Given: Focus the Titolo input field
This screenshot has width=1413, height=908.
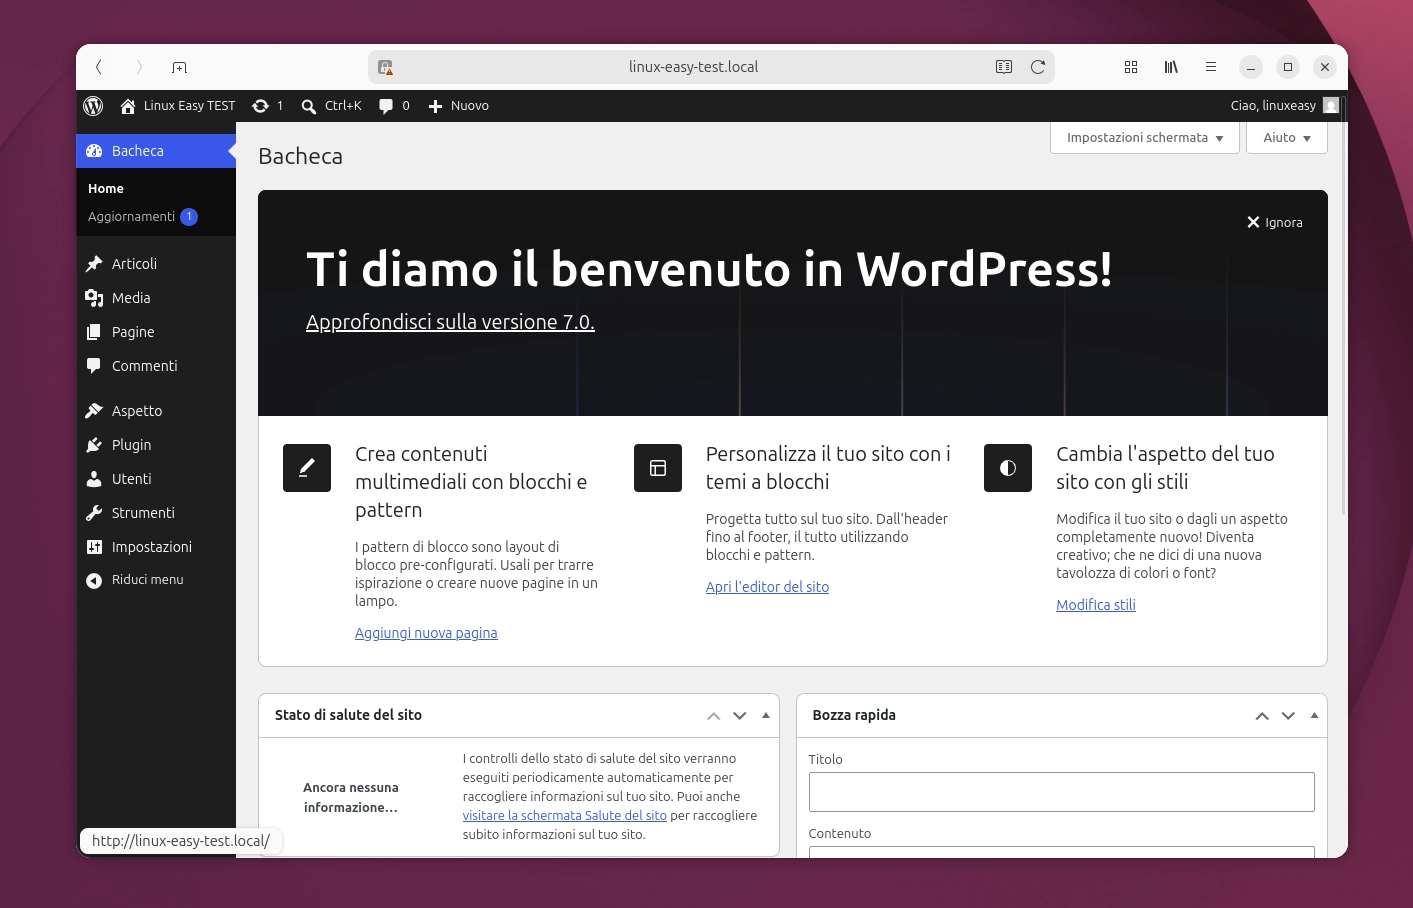Looking at the screenshot, I should click(1061, 792).
